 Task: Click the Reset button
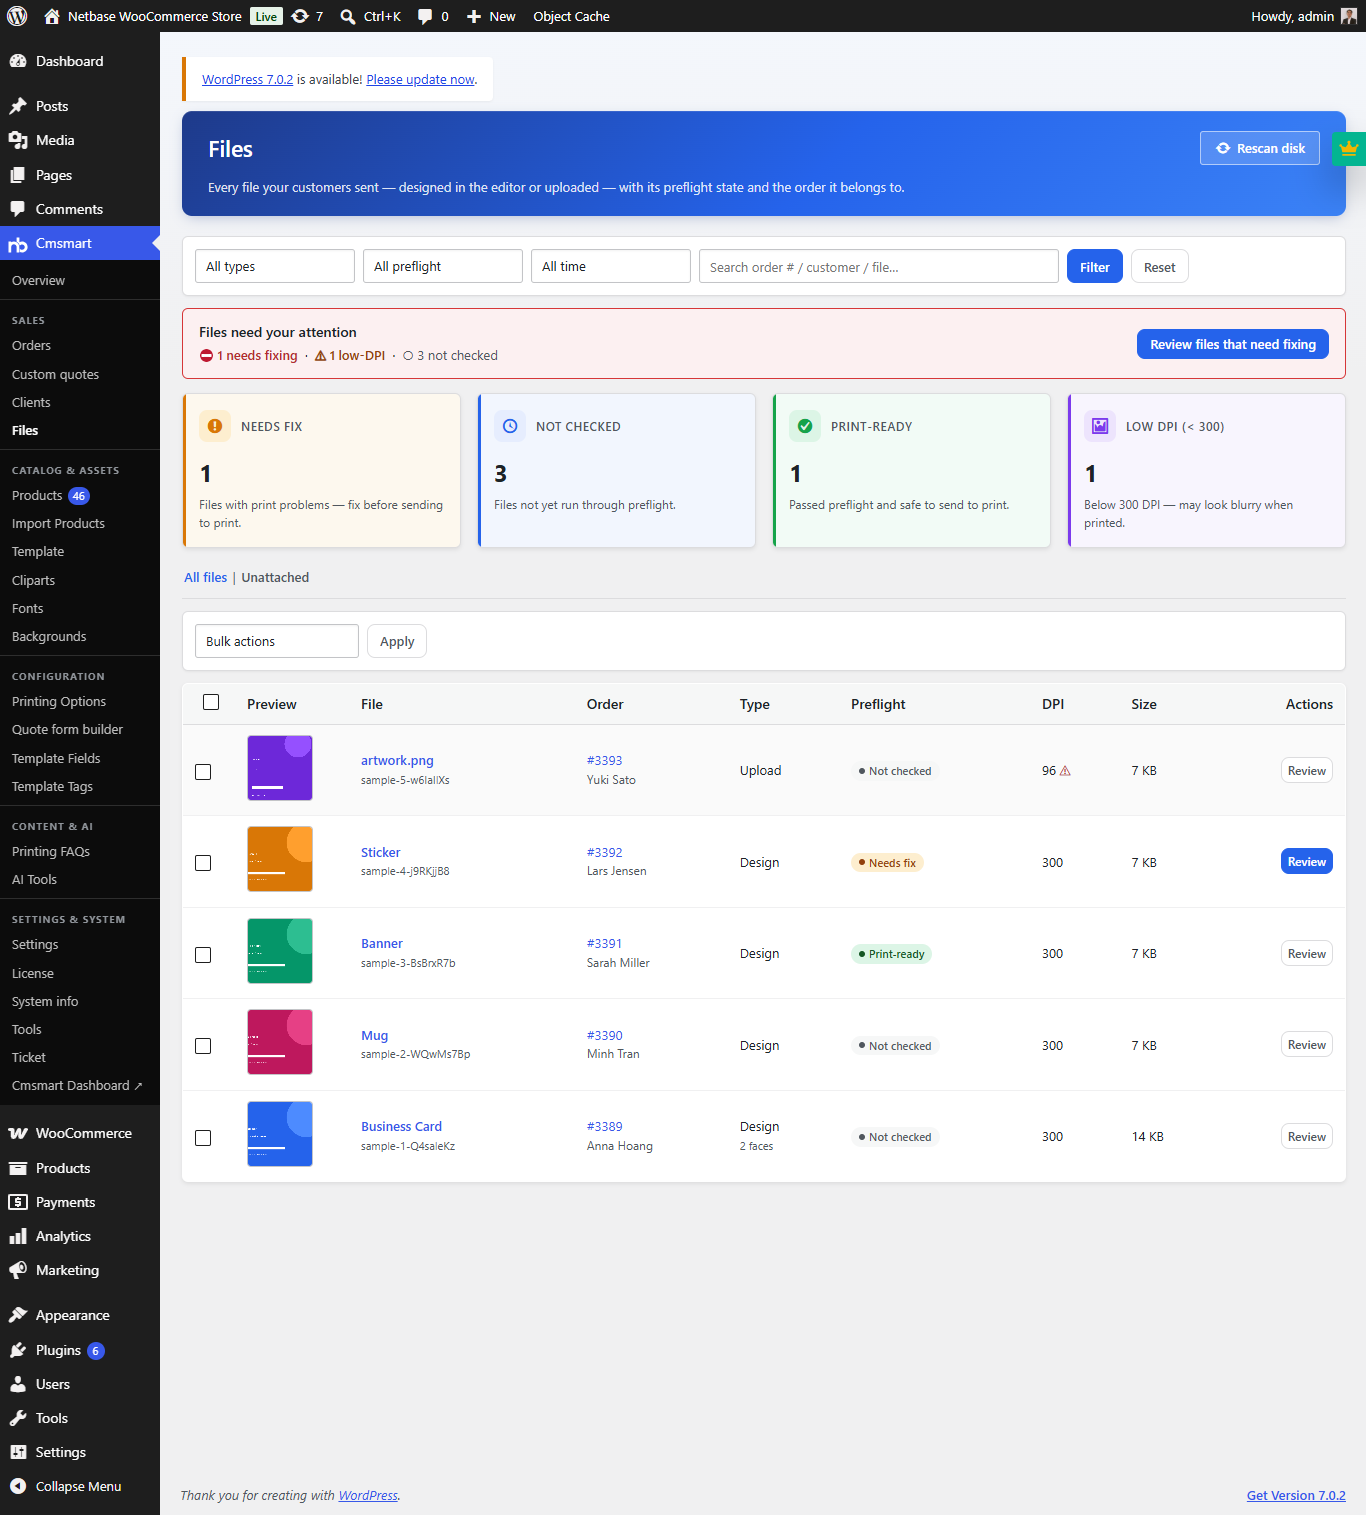click(1160, 266)
